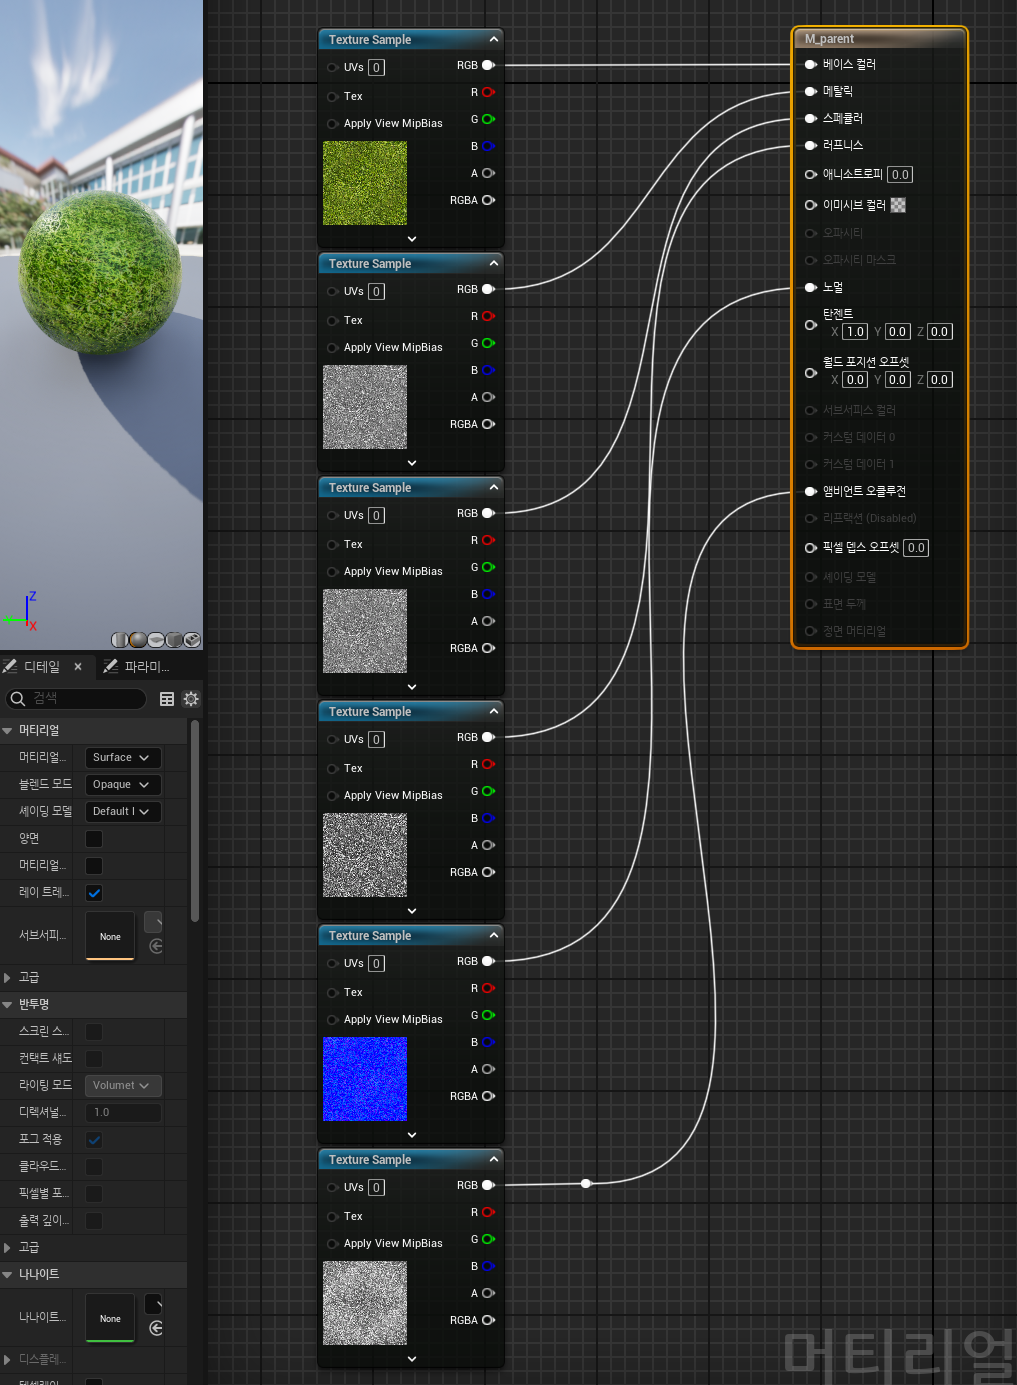The height and width of the screenshot is (1385, 1017).
Task: Click green G output pin of first Texture Sample
Action: tap(488, 119)
